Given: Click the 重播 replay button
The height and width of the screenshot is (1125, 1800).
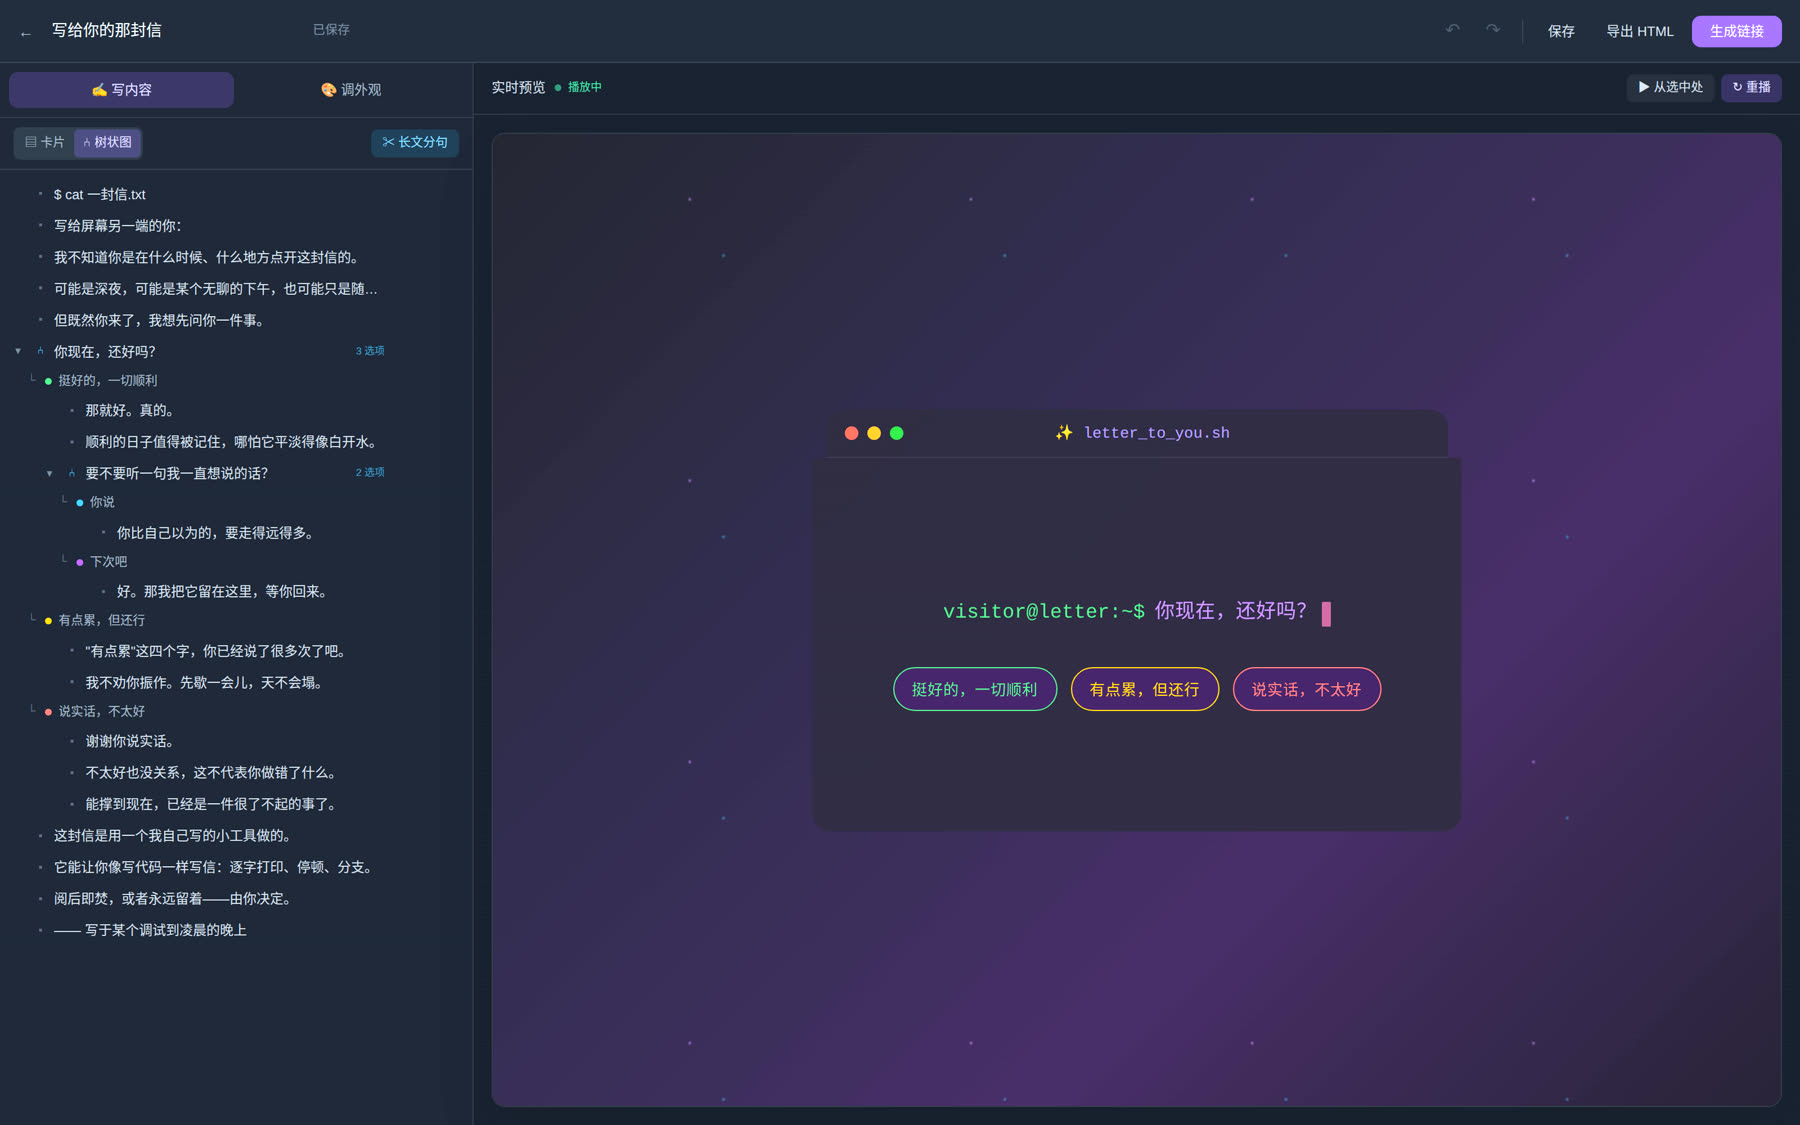Looking at the screenshot, I should tap(1751, 87).
